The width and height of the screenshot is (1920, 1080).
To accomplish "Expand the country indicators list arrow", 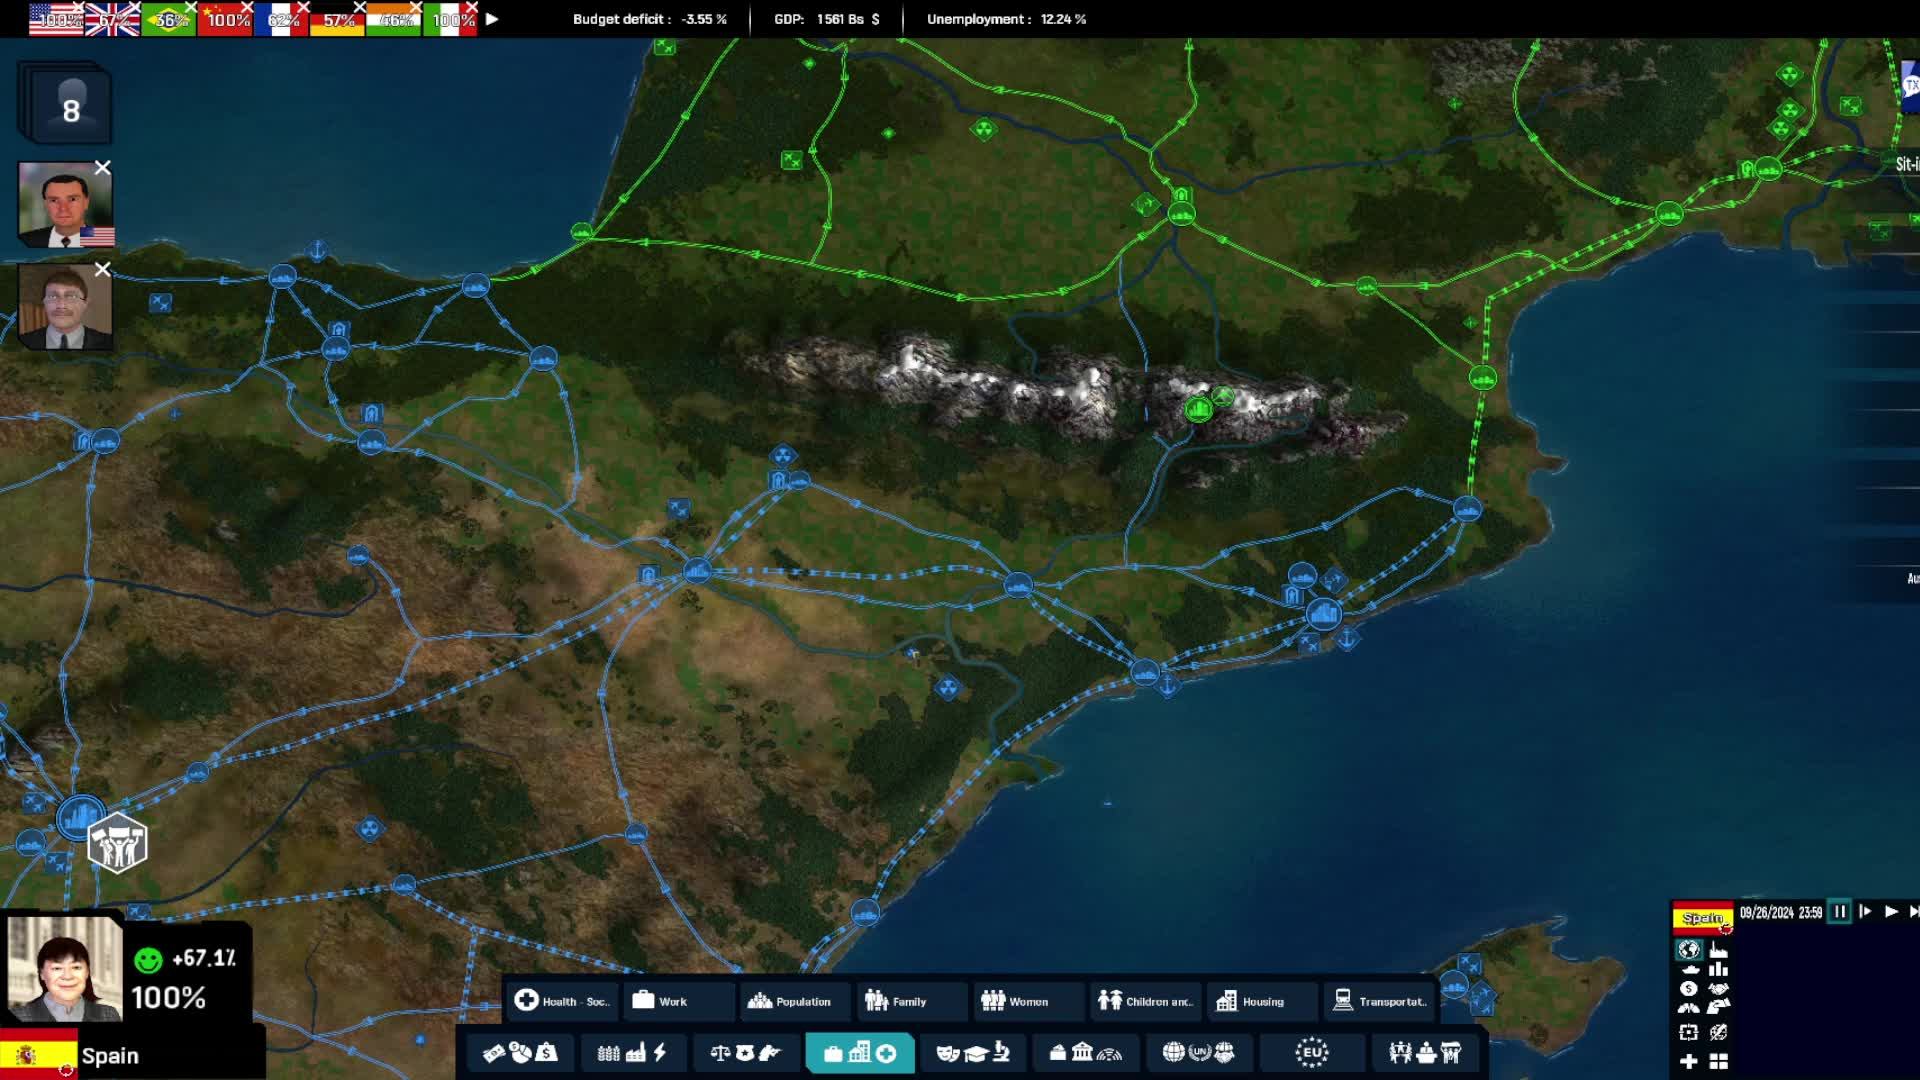I will click(492, 19).
